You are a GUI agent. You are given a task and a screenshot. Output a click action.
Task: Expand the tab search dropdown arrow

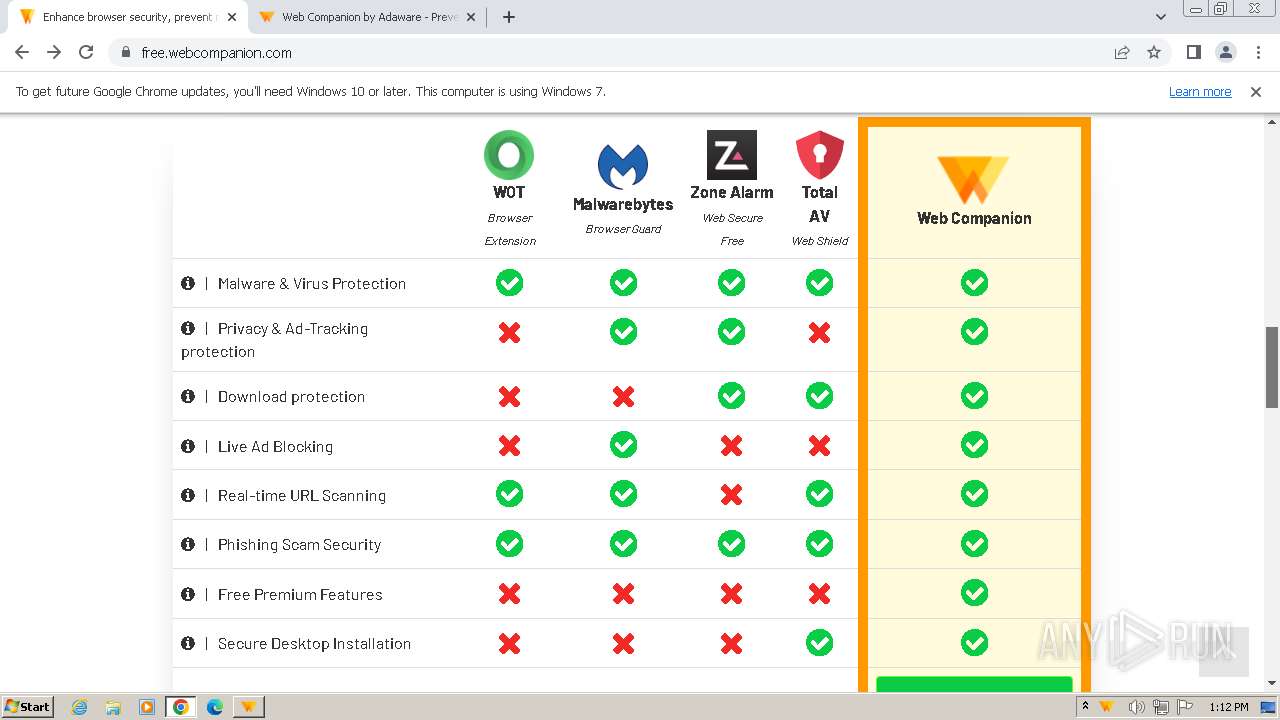pyautogui.click(x=1160, y=17)
